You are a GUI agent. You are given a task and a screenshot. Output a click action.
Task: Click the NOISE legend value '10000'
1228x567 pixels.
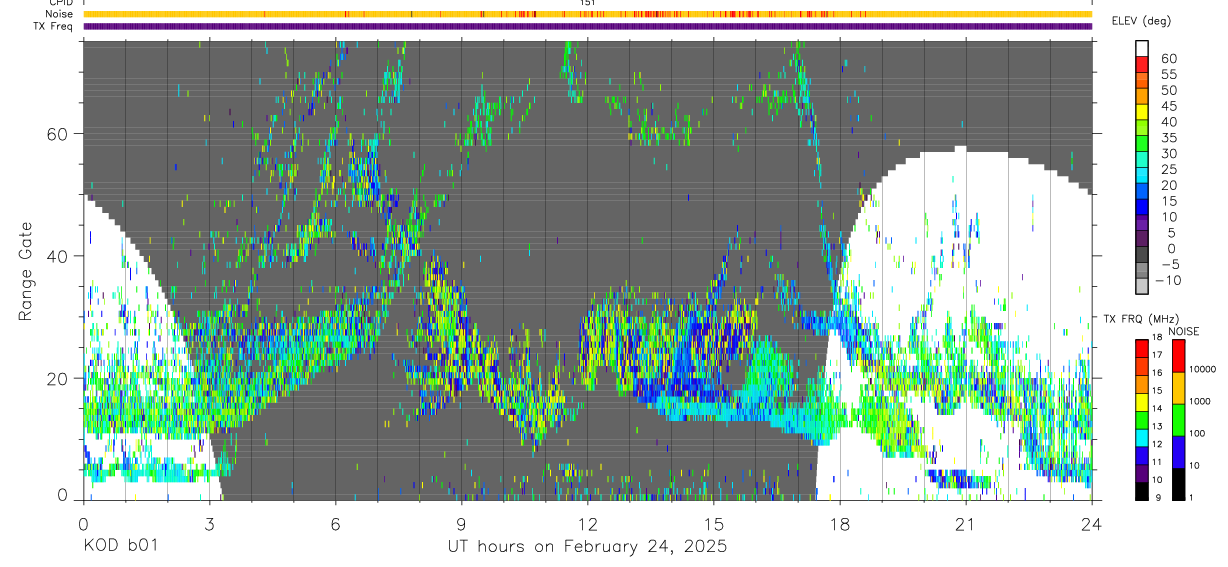(x=1204, y=369)
